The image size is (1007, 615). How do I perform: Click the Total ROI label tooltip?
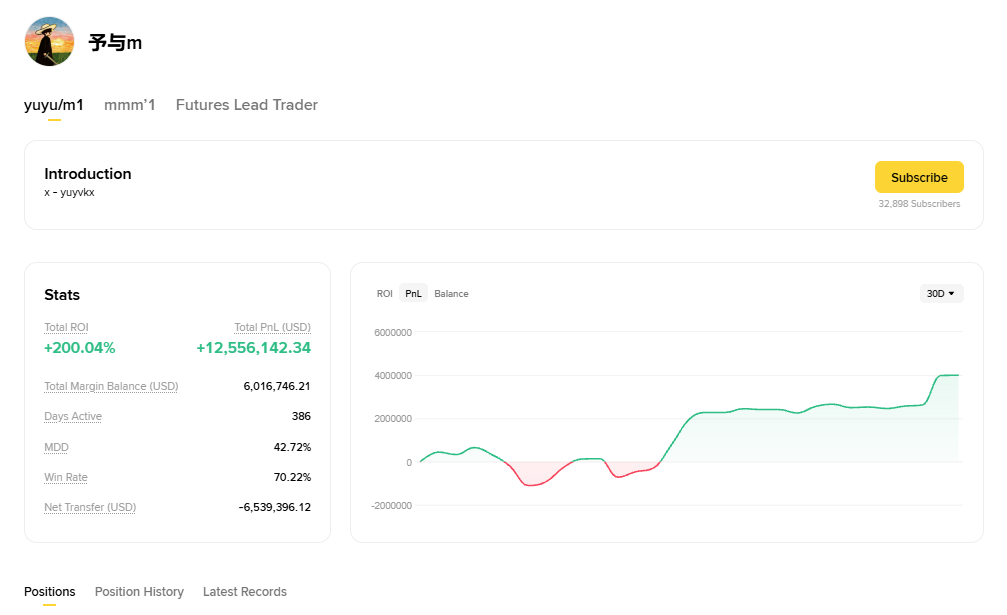pos(66,327)
